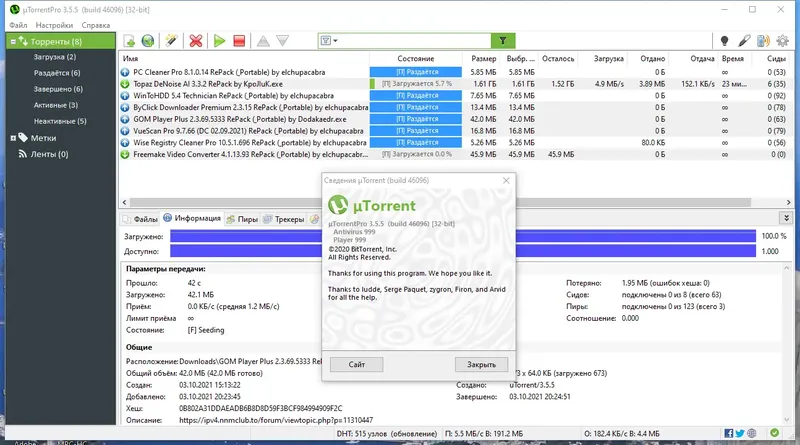Open the Файл menu
The height and width of the screenshot is (445, 800).
click(18, 25)
